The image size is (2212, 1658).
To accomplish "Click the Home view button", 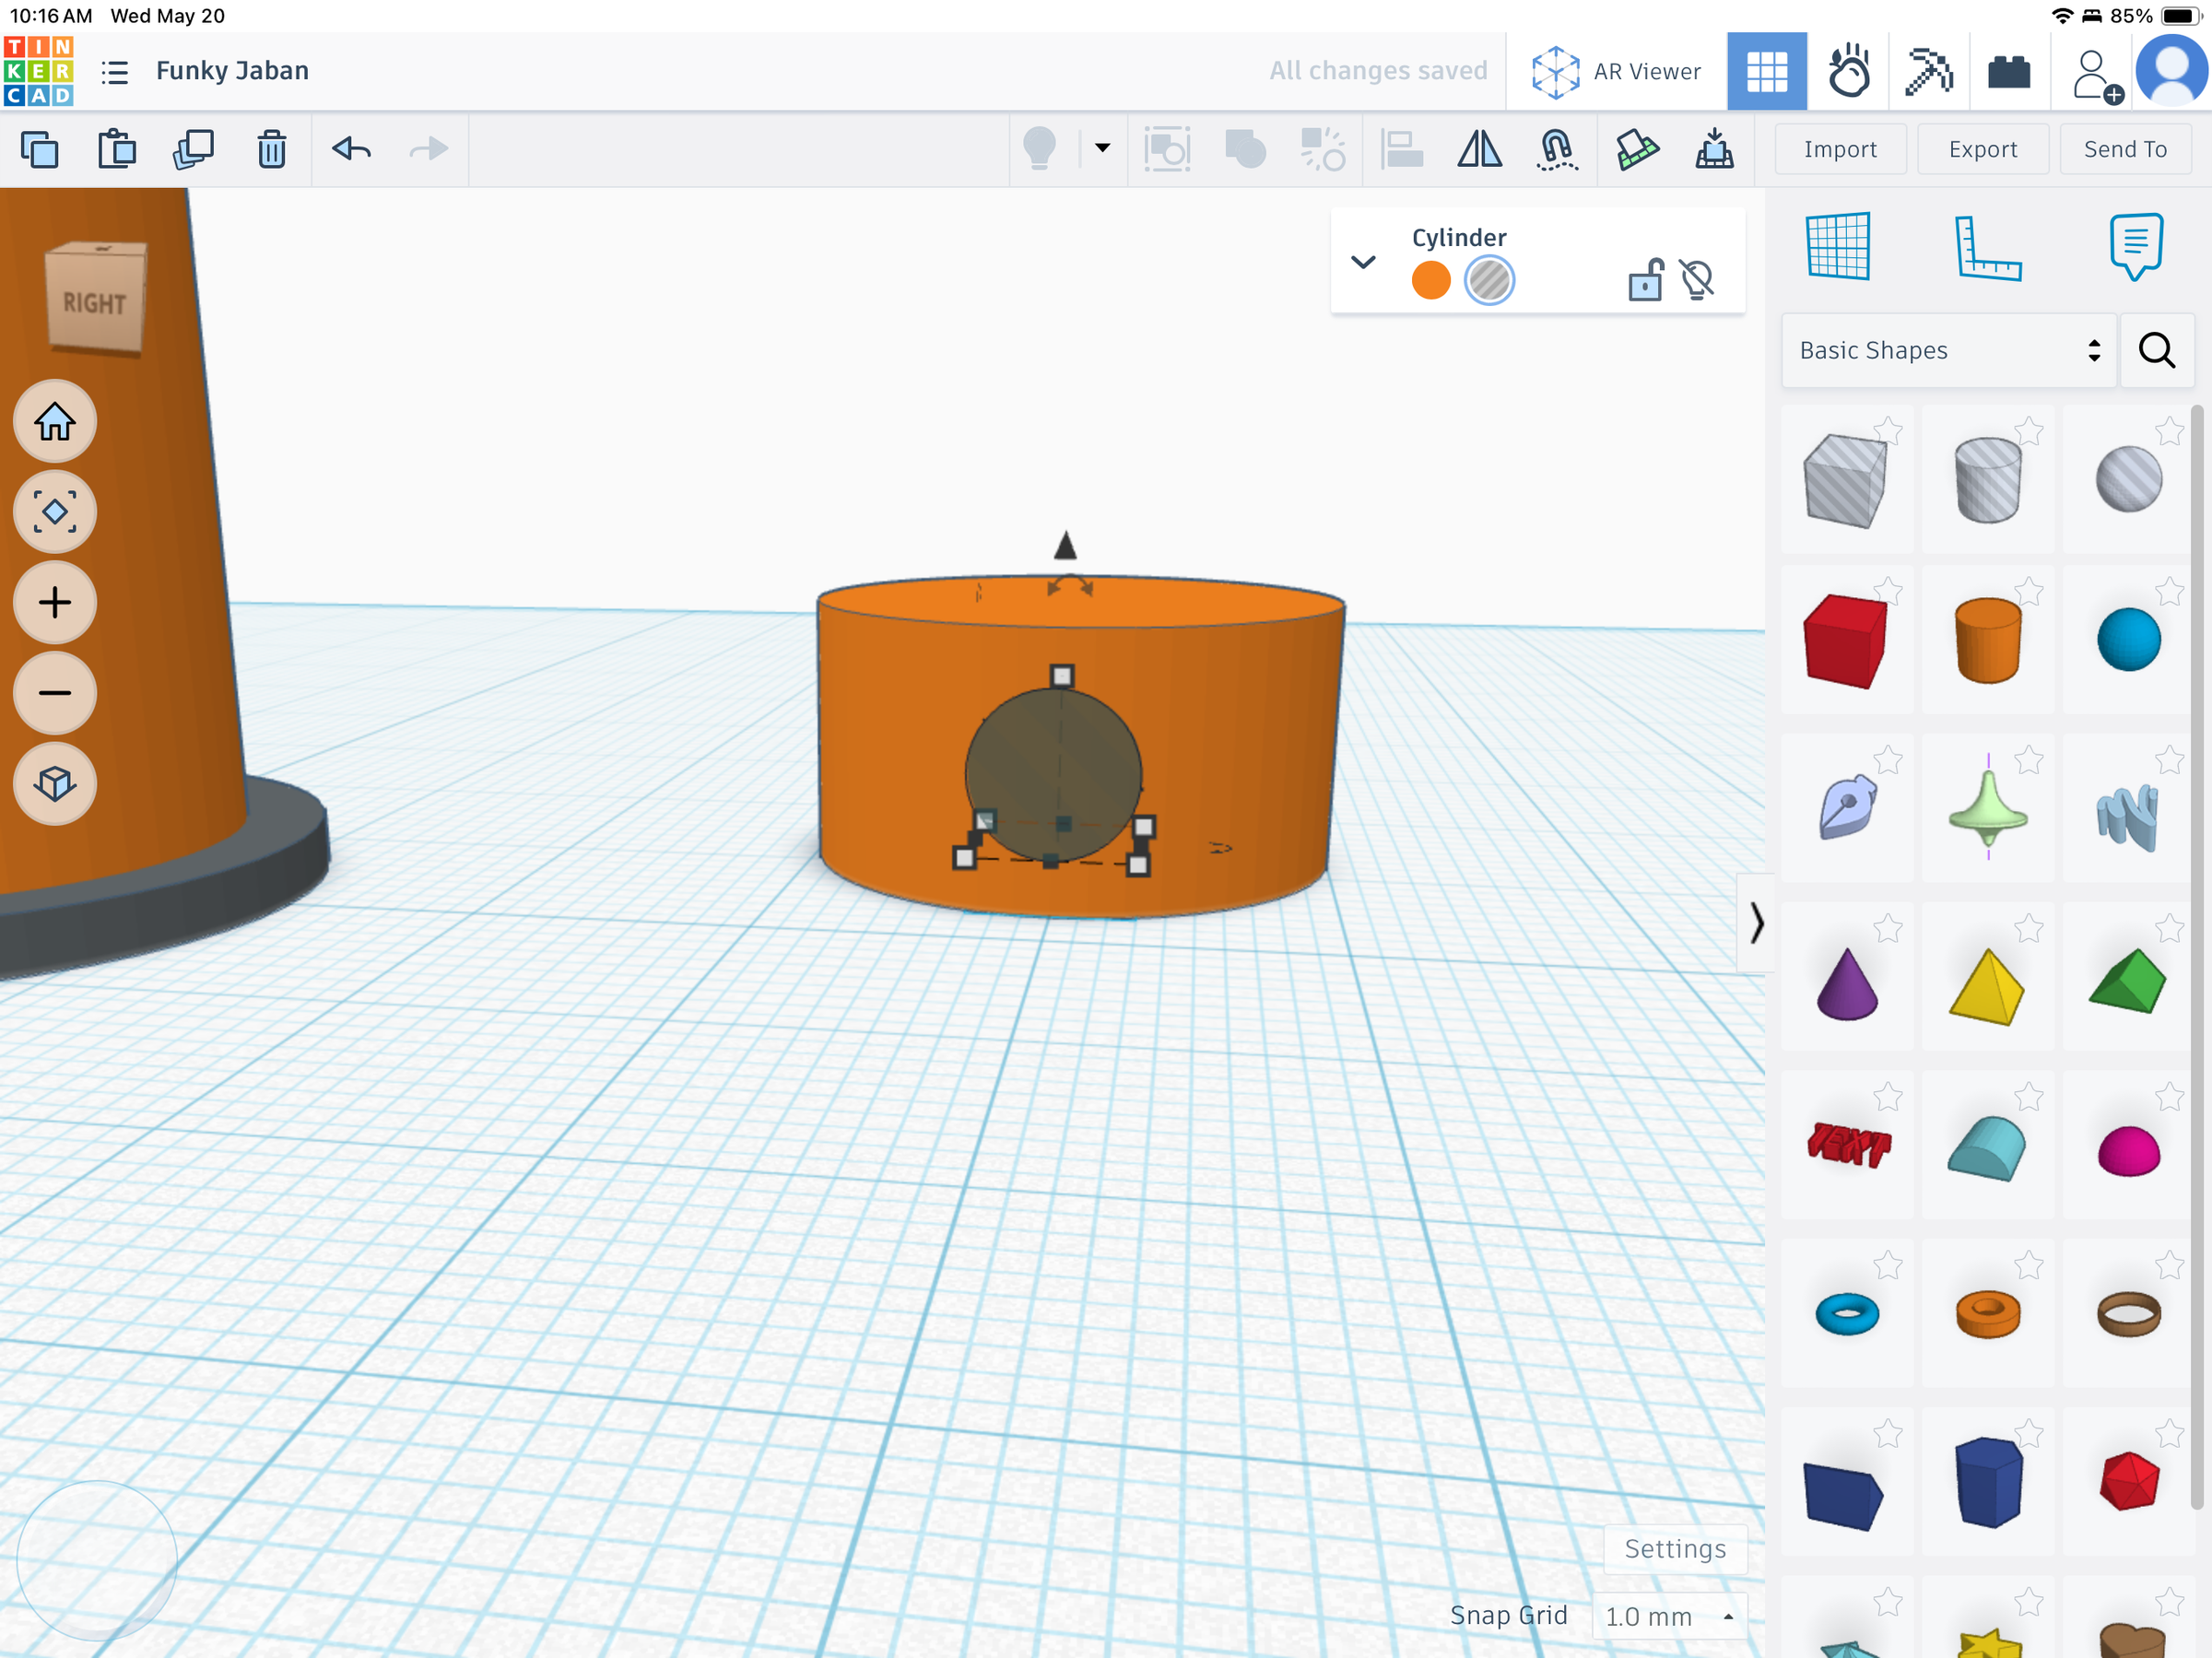I will coord(55,421).
